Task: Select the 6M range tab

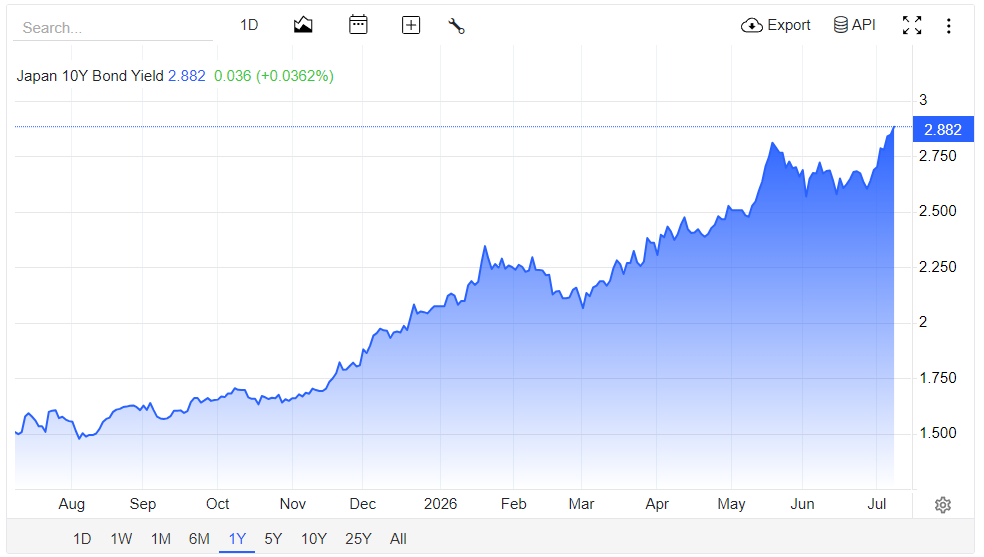Action: coord(199,539)
